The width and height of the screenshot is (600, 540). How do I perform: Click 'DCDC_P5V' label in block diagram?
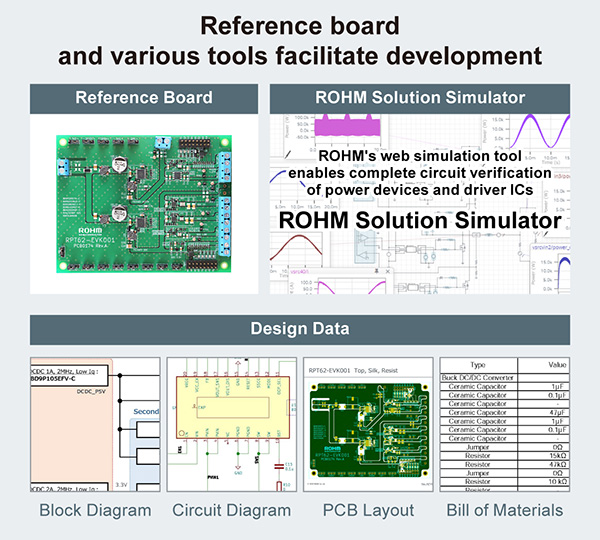tap(91, 392)
